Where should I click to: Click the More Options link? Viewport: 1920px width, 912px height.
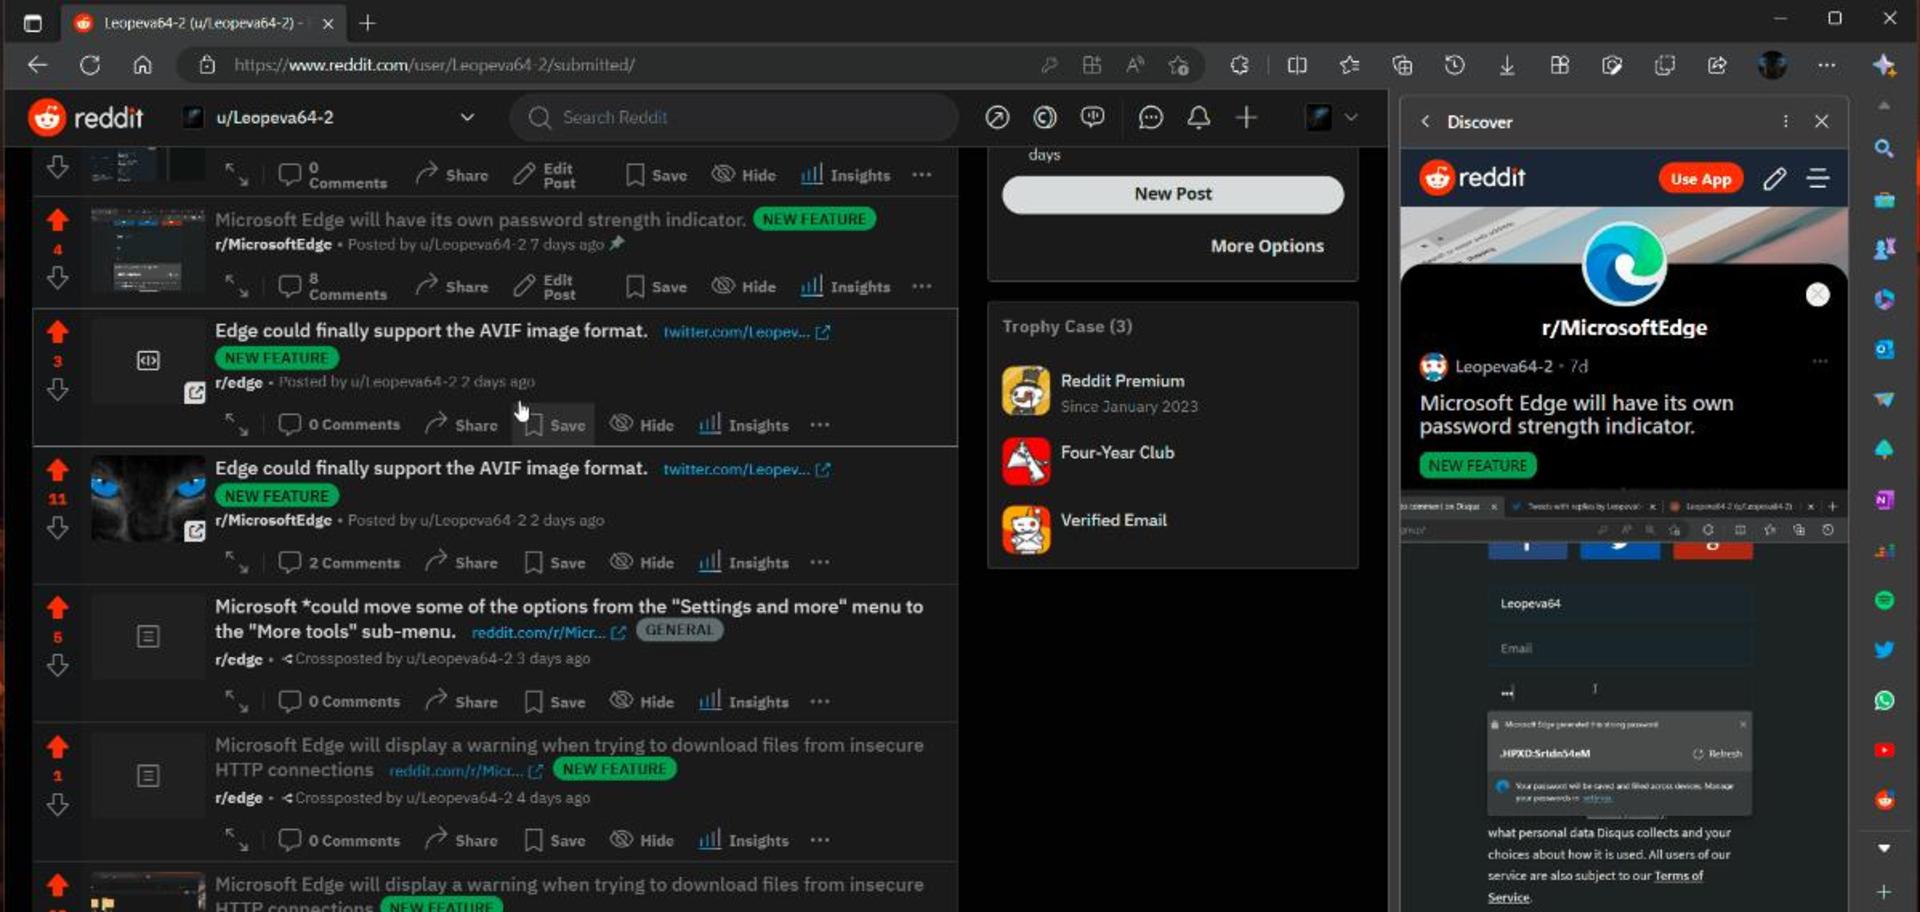(x=1267, y=246)
